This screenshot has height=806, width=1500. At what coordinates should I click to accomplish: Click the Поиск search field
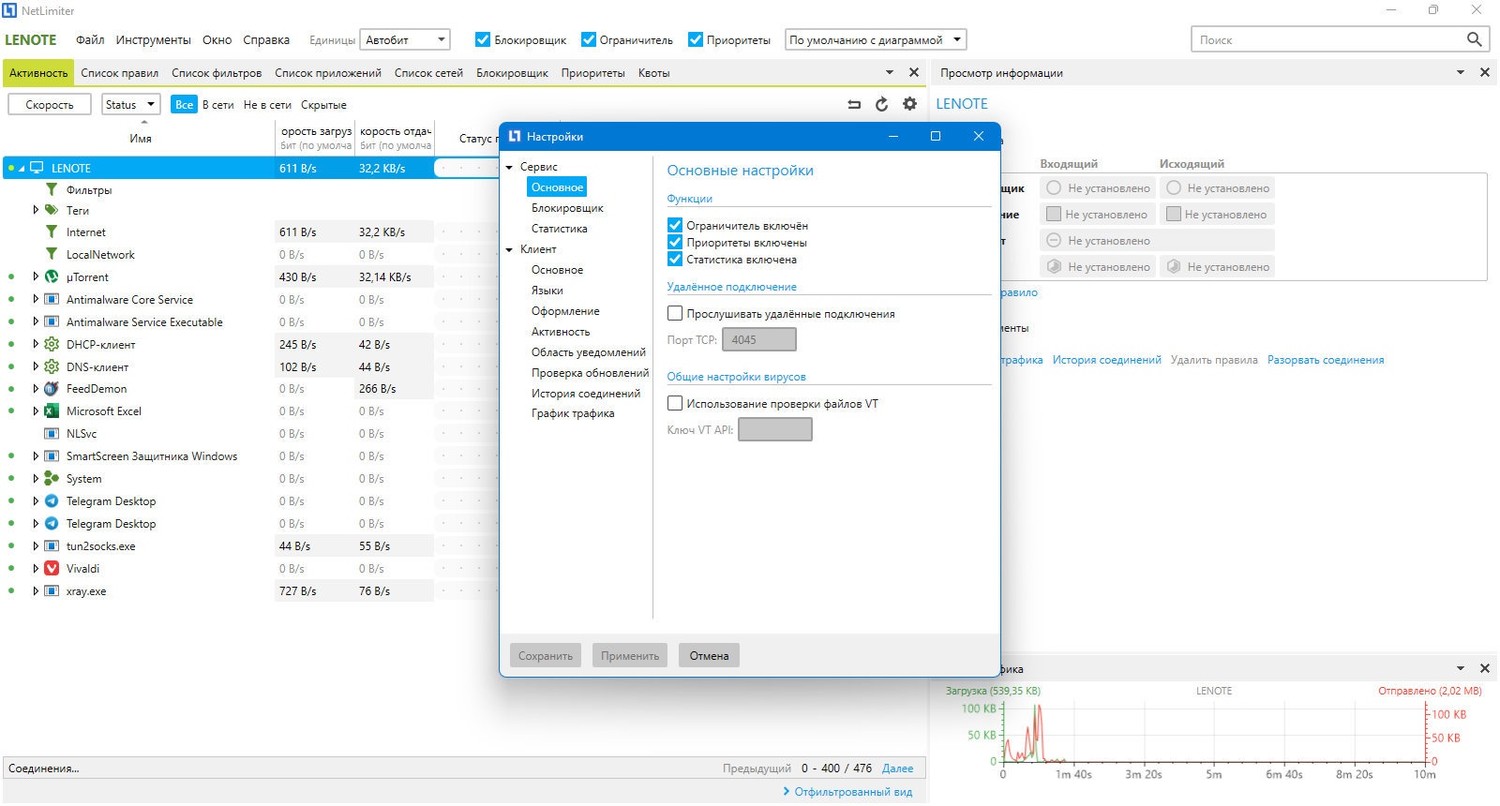[1328, 39]
